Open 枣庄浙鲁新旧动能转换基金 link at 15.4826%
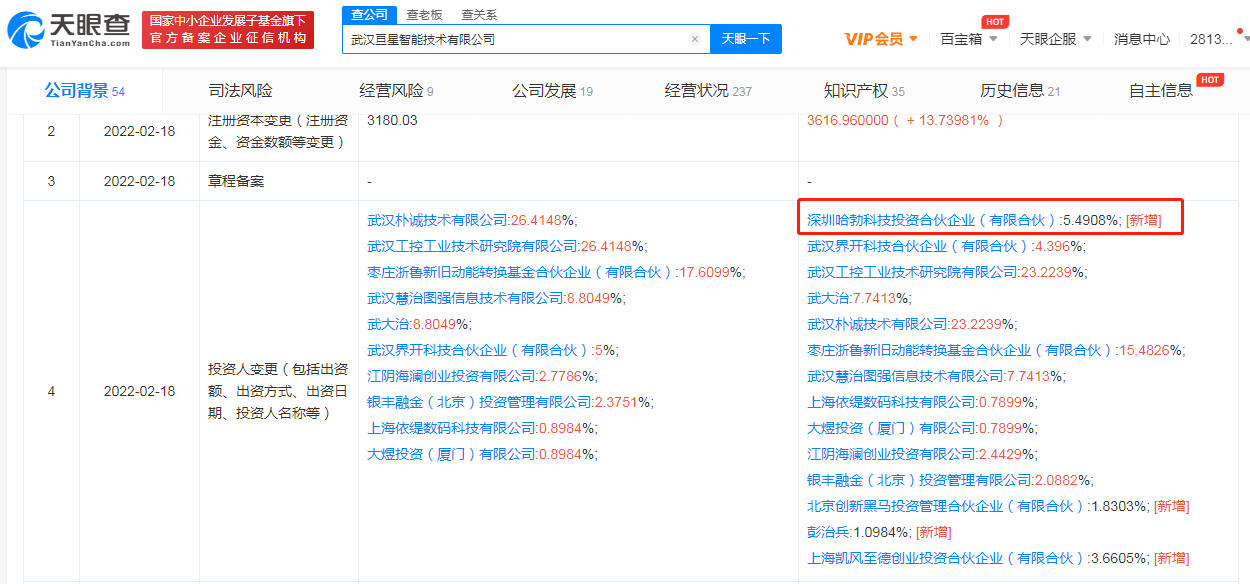1250x584 pixels. tap(960, 350)
